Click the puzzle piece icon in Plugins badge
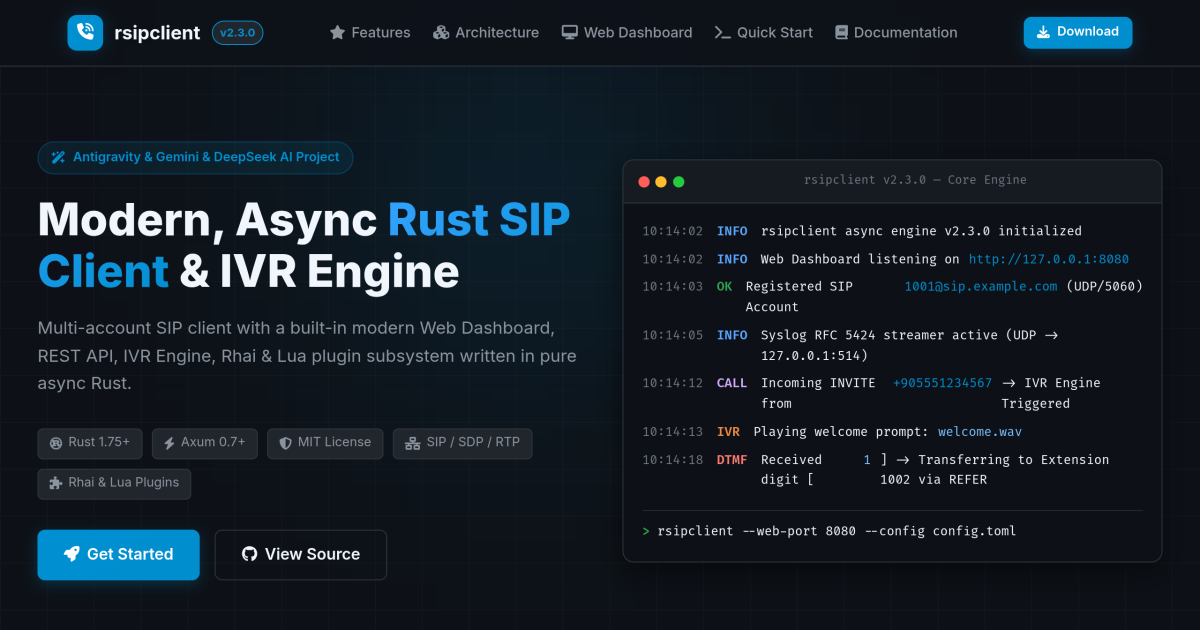This screenshot has height=630, width=1200. pos(56,483)
